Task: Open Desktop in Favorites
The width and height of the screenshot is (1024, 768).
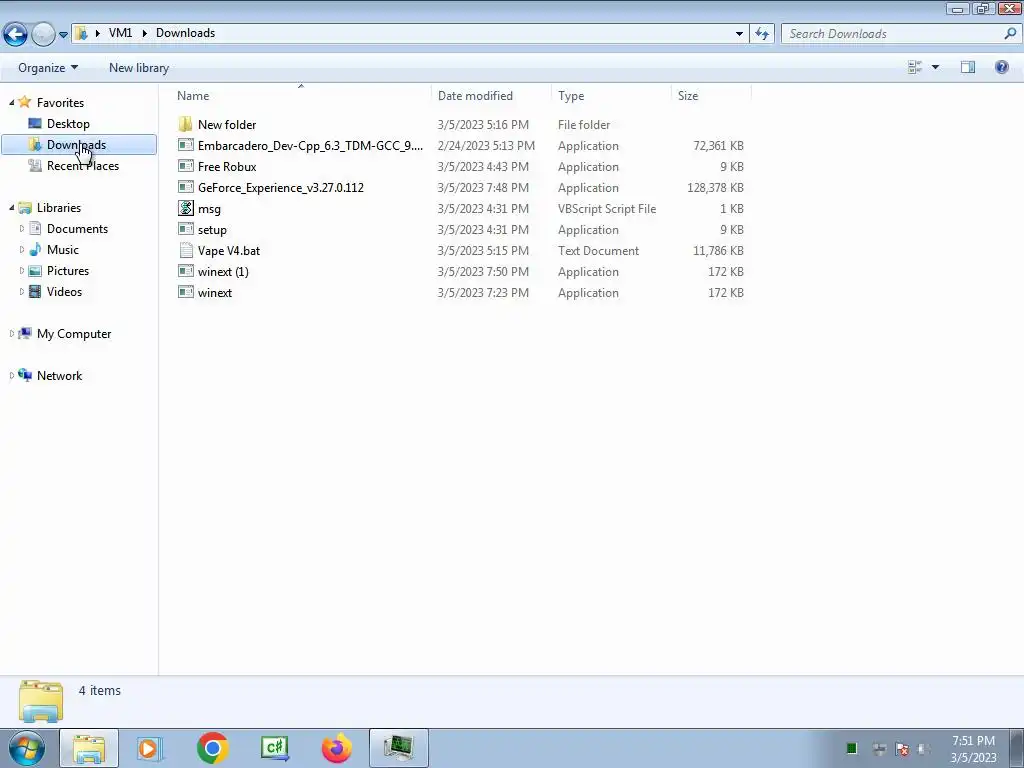Action: click(x=68, y=123)
